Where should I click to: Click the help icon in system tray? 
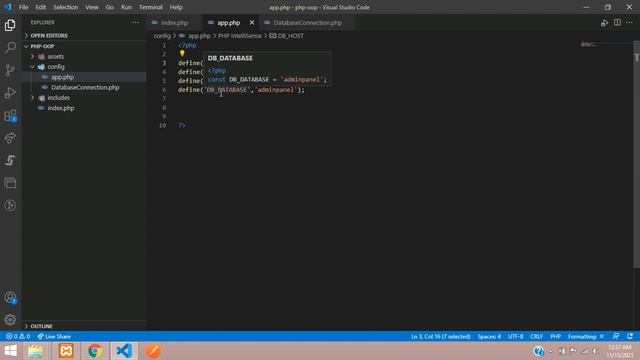tap(539, 351)
